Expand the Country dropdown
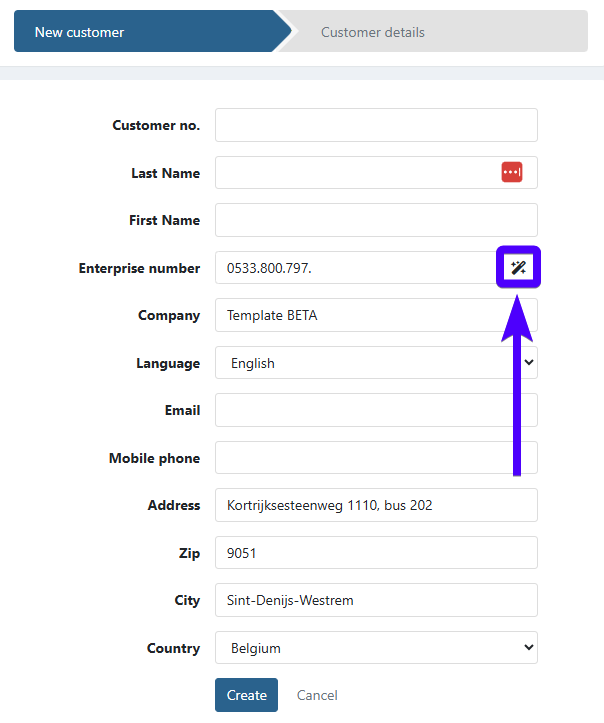This screenshot has height=723, width=604. [376, 648]
